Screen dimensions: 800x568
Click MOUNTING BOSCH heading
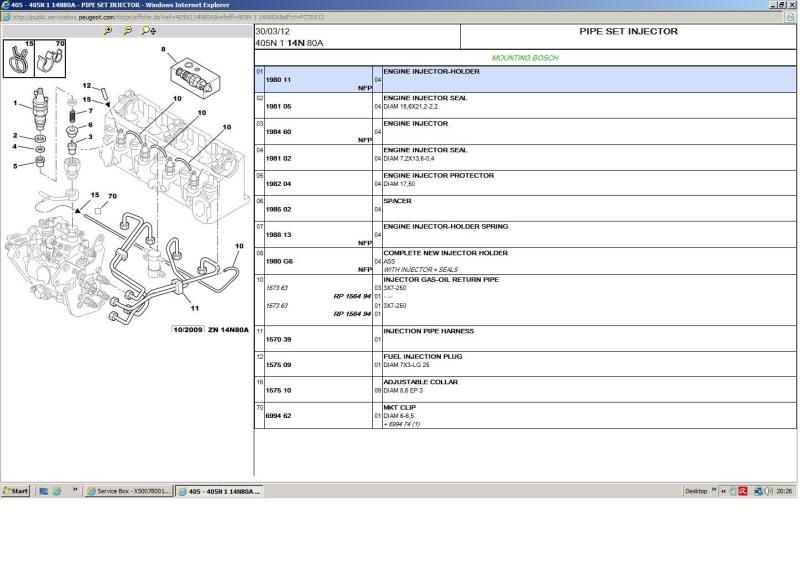pos(525,58)
